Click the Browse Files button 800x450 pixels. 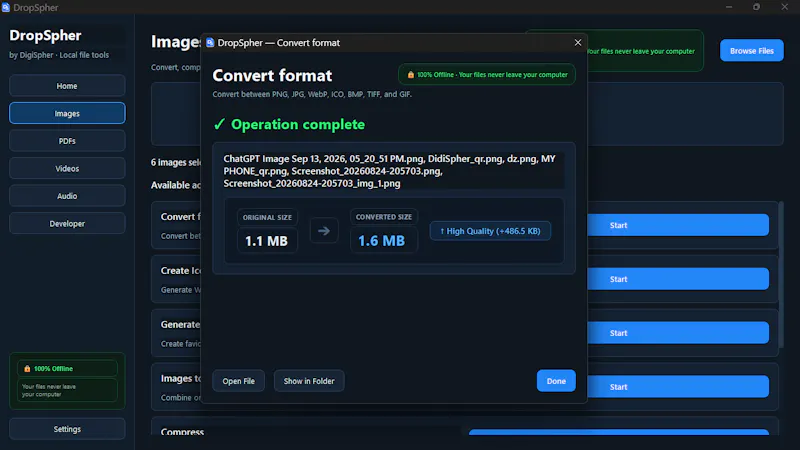click(752, 51)
